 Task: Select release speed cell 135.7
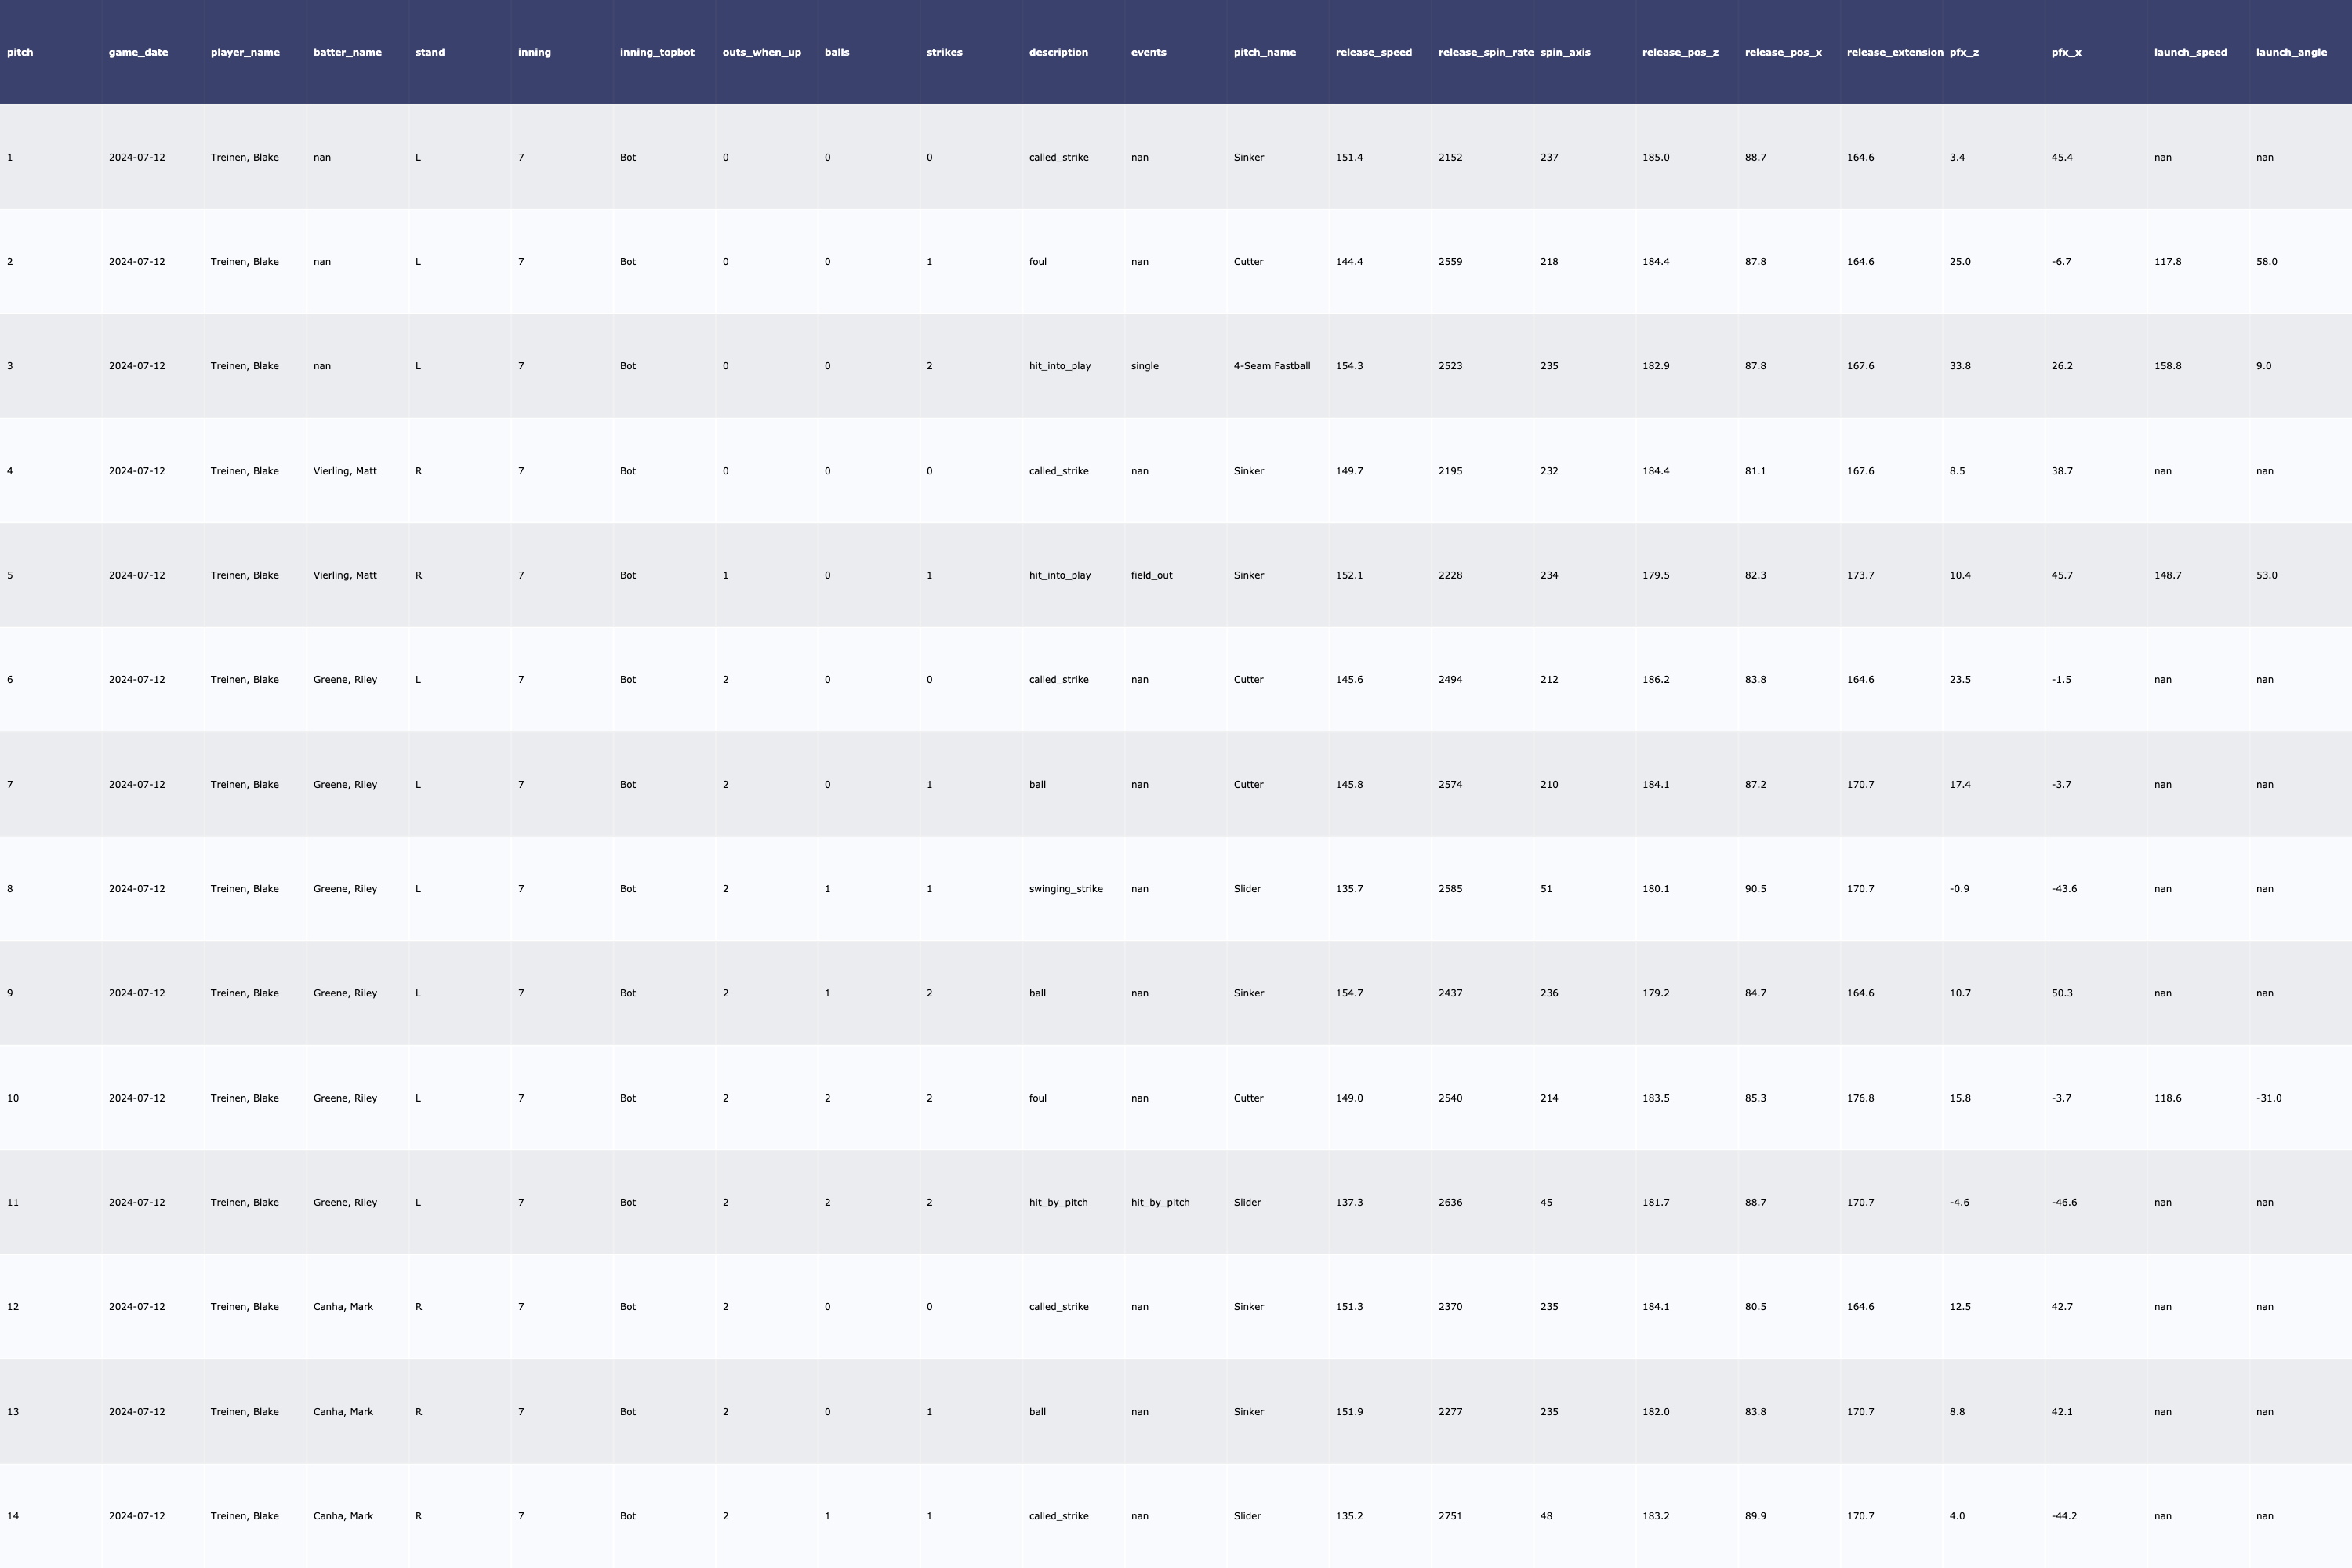coord(1349,889)
